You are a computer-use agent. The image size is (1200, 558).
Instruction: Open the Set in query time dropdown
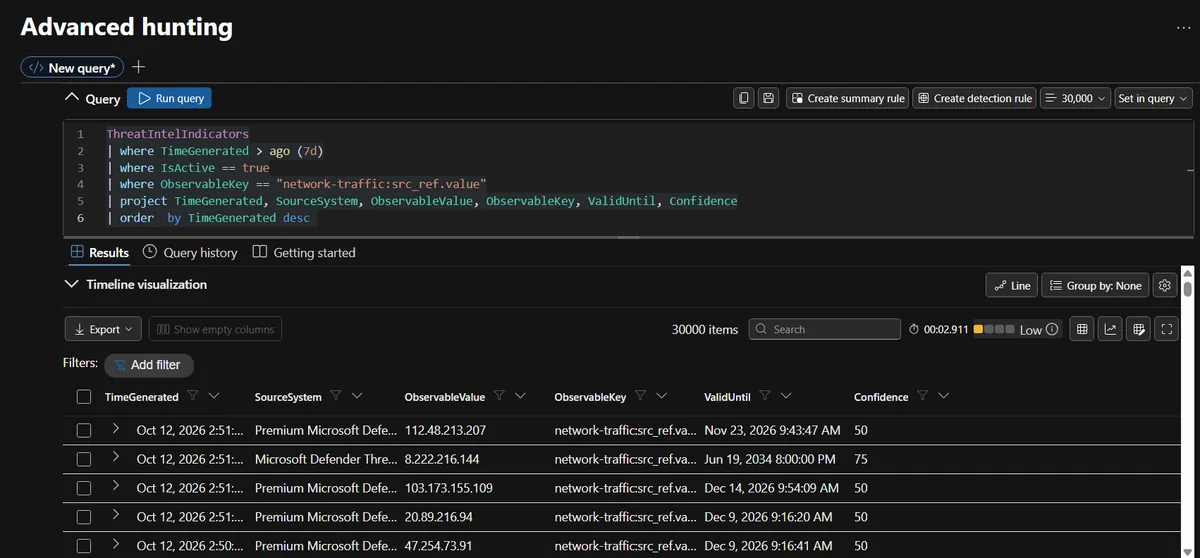tap(1153, 98)
